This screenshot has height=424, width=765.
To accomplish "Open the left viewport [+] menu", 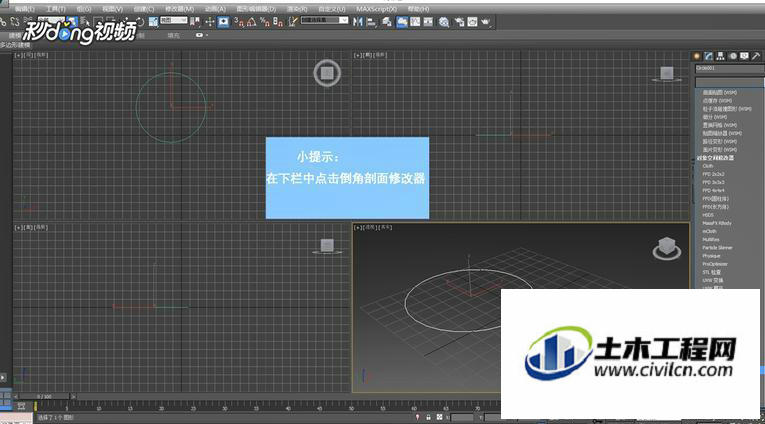I will [18, 227].
